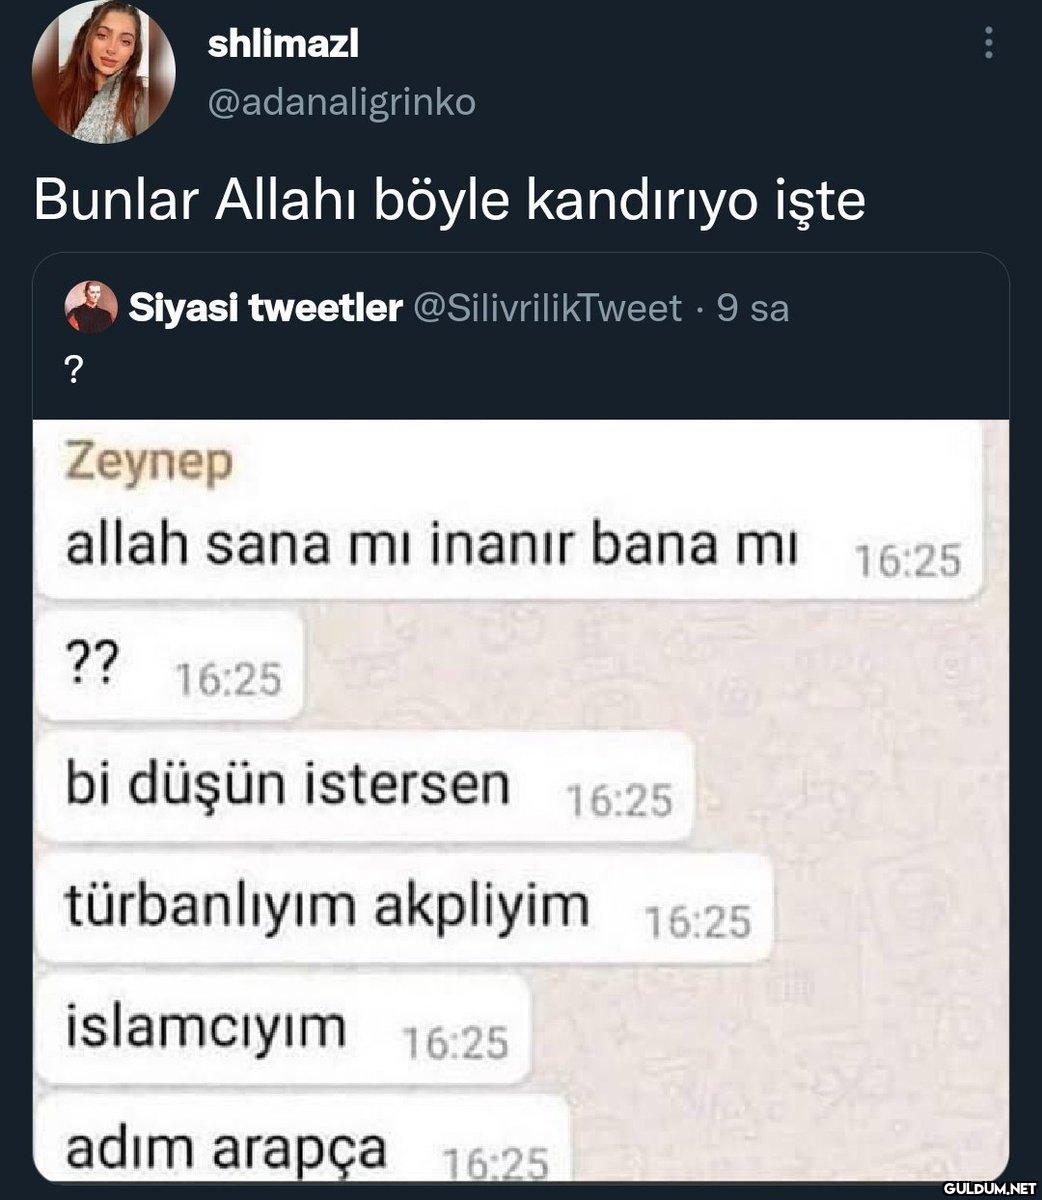Select the 'adım arapça' message bubble

coord(302,1139)
